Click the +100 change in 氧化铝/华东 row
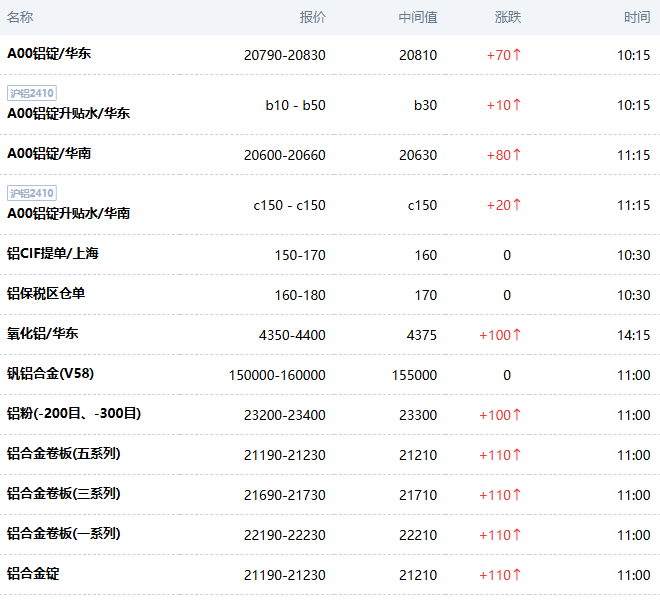Screen dimensions: 660x604 500,335
